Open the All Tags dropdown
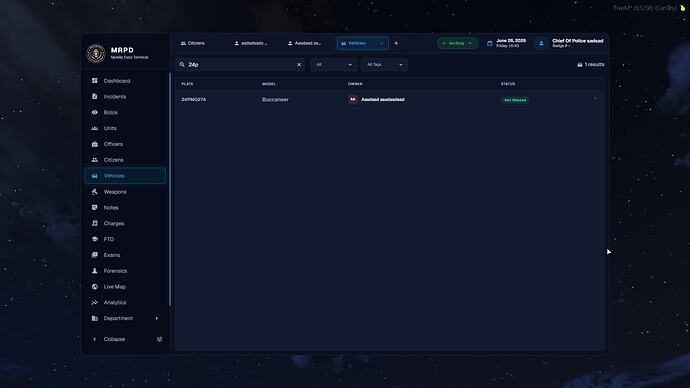The height and width of the screenshot is (388, 690). coord(384,65)
